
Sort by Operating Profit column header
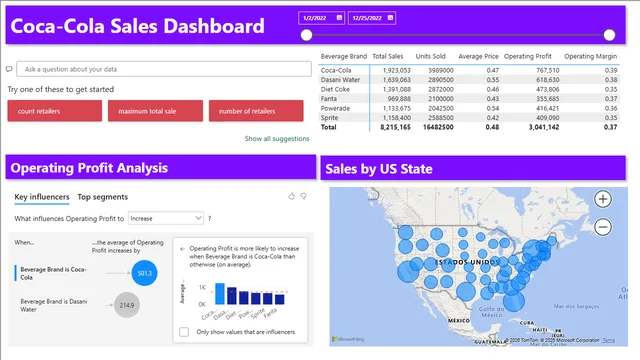(x=528, y=56)
